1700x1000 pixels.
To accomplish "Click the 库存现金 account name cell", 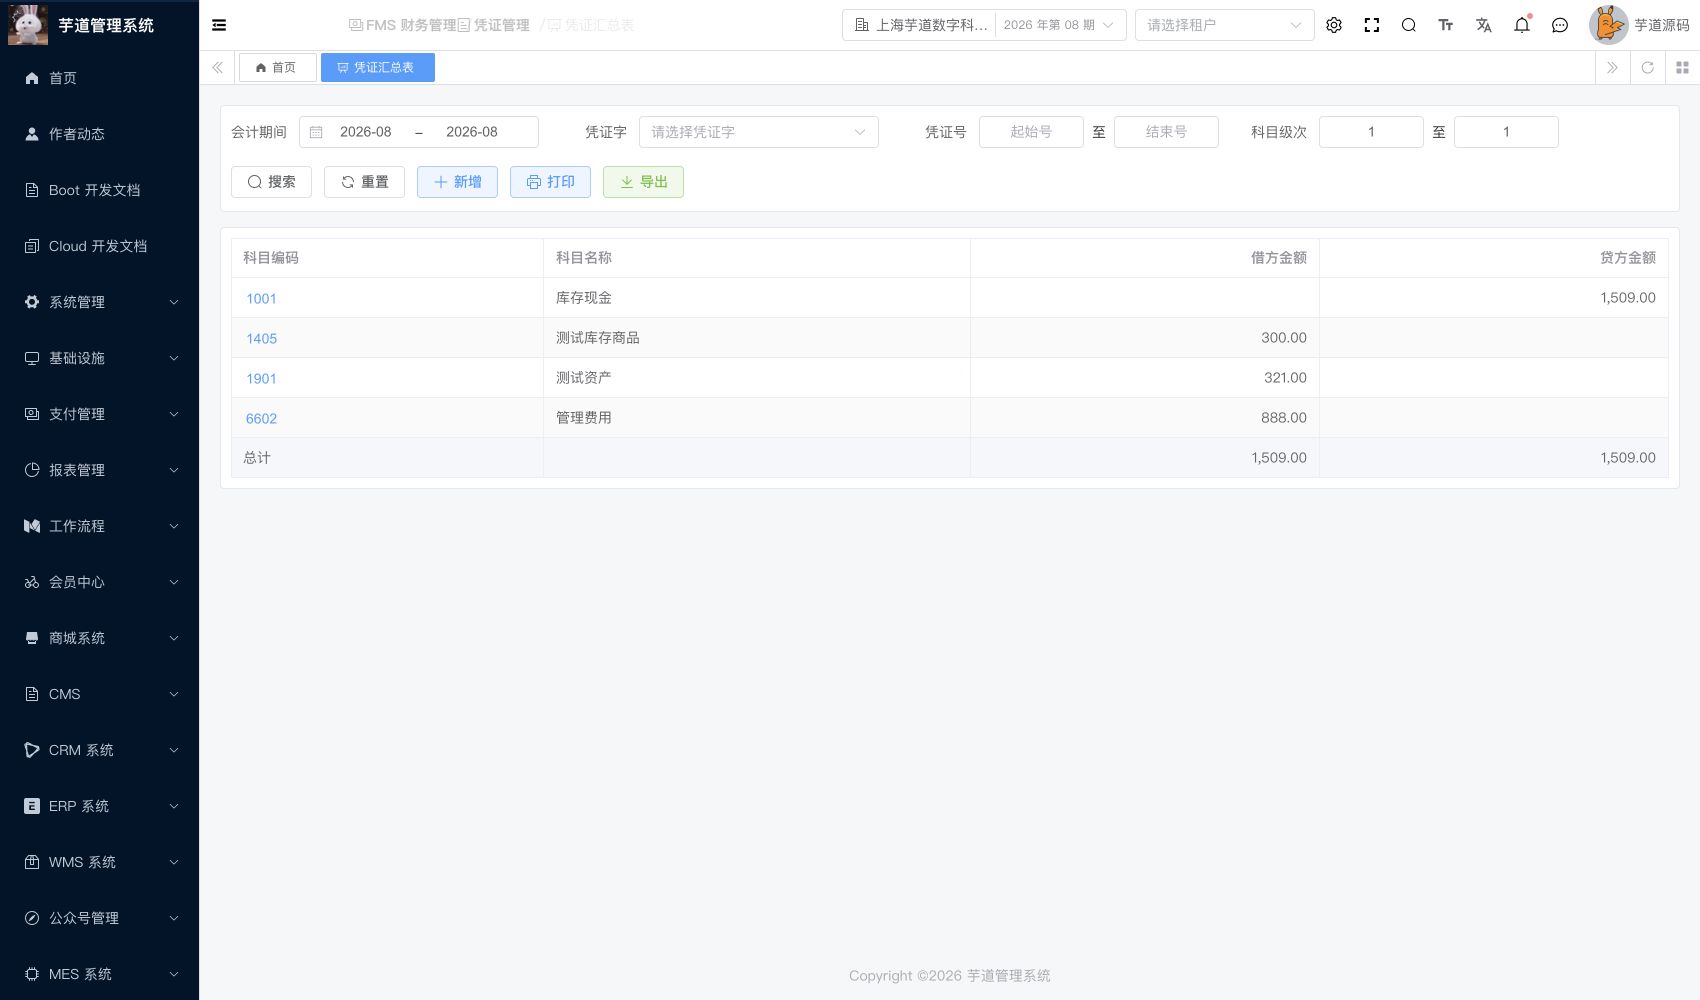I will point(756,298).
